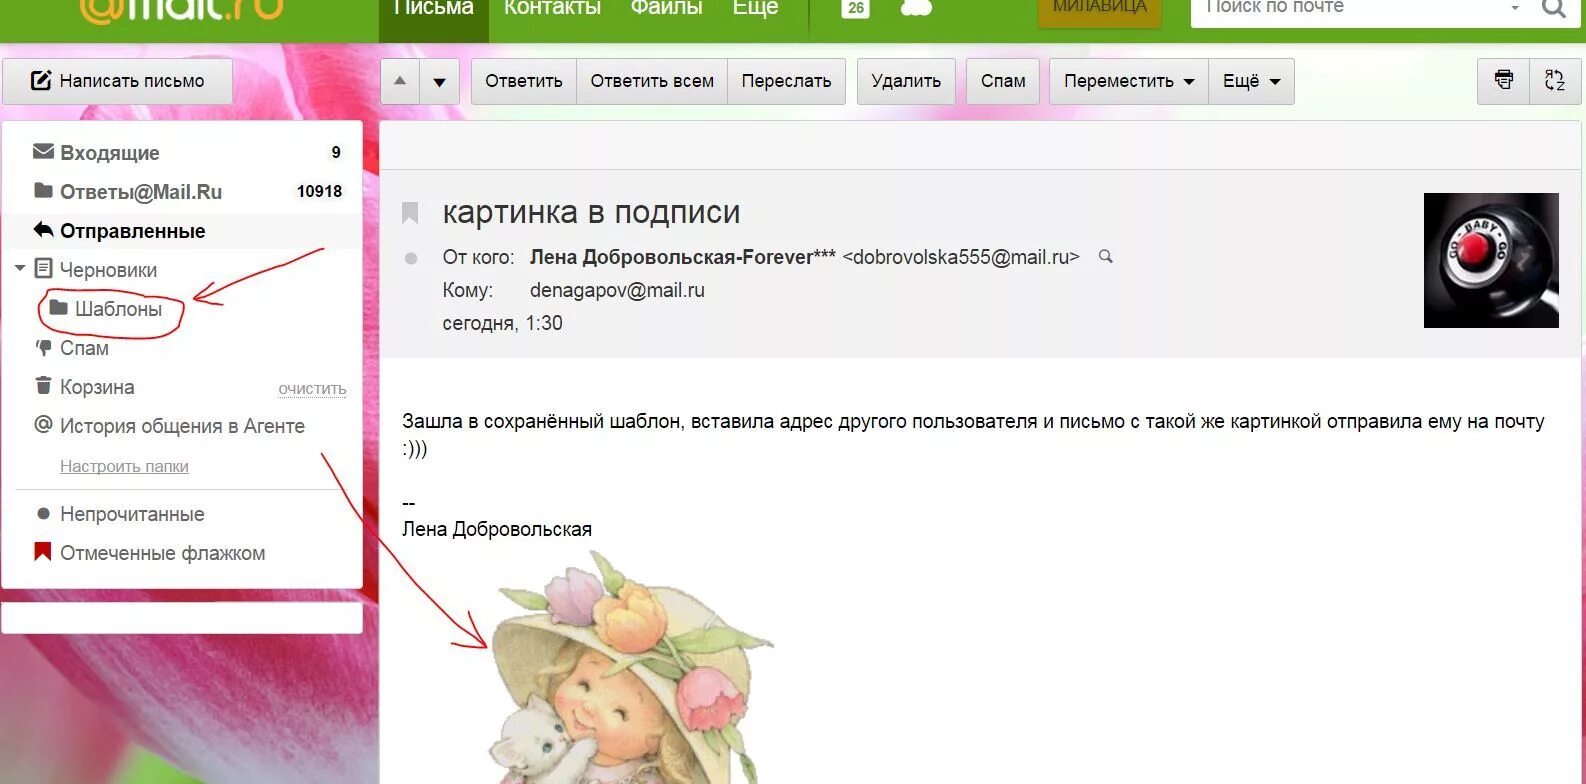Click the translate letter icon

(x=1555, y=81)
